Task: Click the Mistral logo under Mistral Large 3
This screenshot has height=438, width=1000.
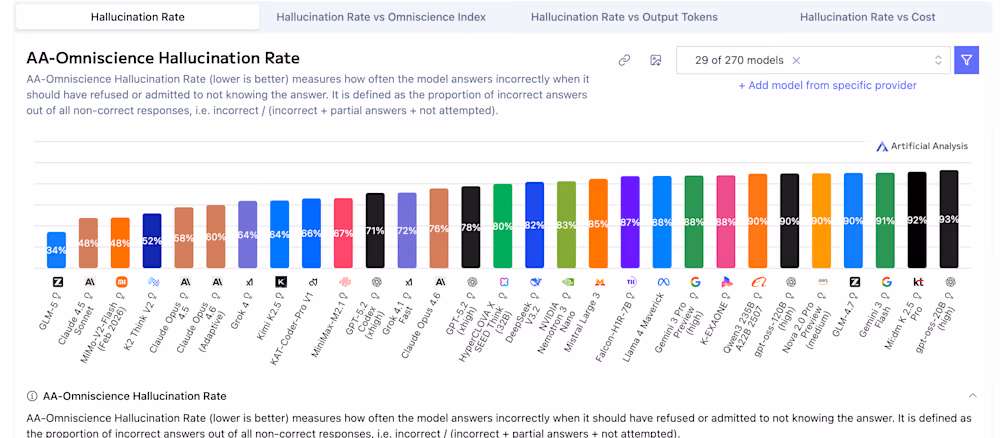Action: coord(598,283)
